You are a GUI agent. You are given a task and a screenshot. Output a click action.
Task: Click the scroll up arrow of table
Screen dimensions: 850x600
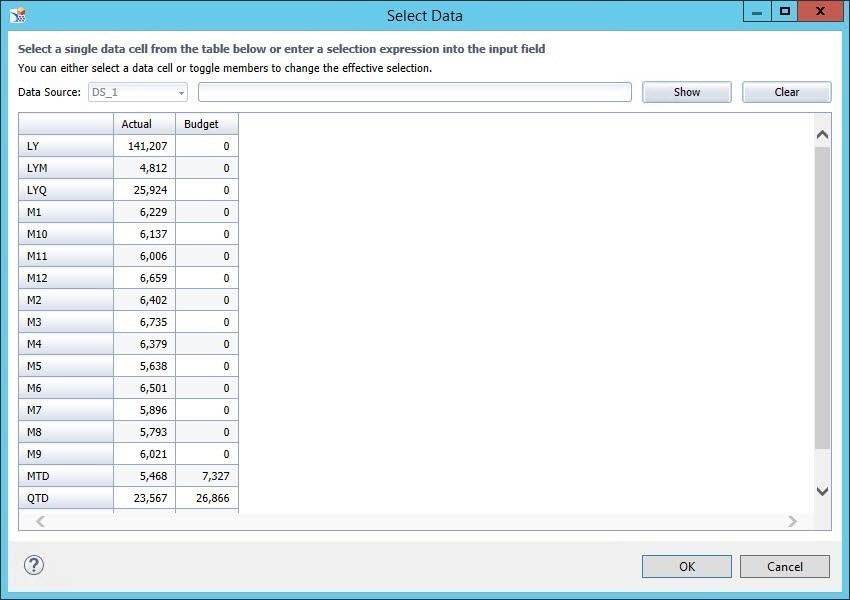pyautogui.click(x=822, y=134)
